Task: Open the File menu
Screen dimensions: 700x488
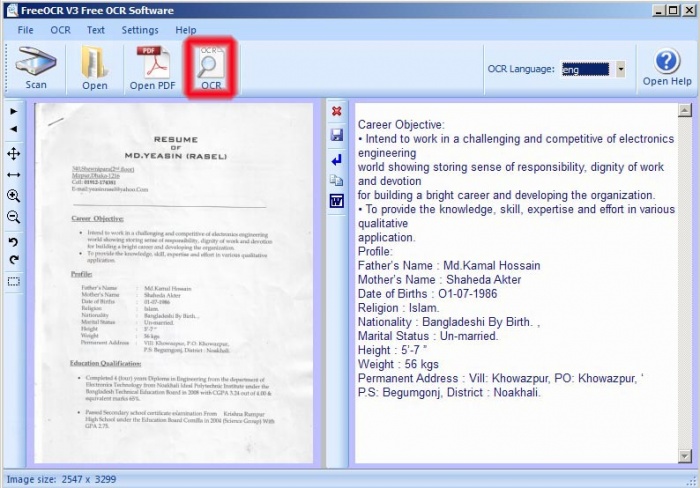Action: pyautogui.click(x=25, y=30)
